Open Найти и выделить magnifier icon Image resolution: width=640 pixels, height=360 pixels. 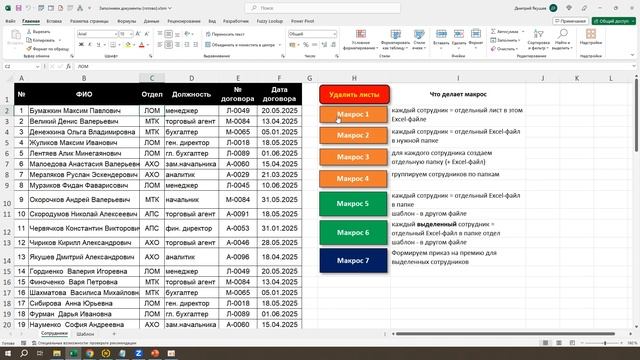coord(562,33)
